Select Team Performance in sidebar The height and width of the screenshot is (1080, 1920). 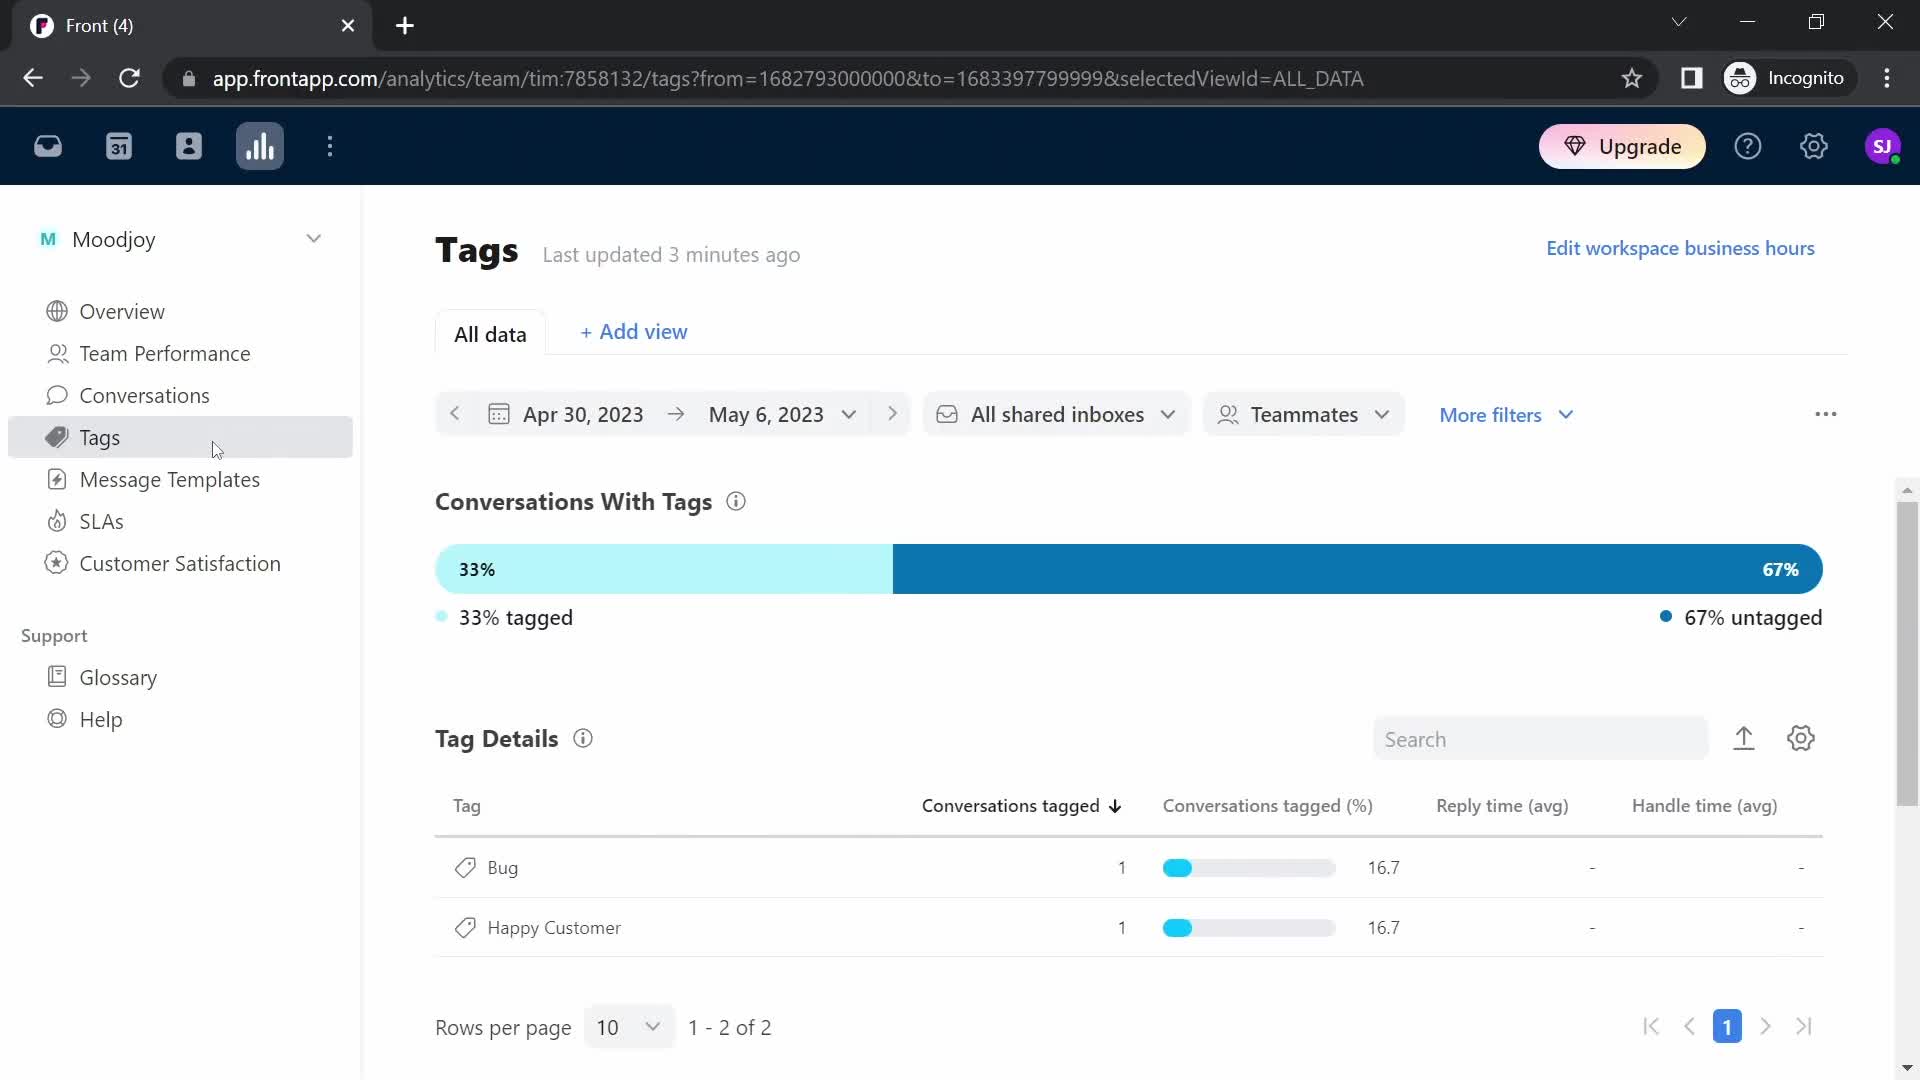coord(165,352)
